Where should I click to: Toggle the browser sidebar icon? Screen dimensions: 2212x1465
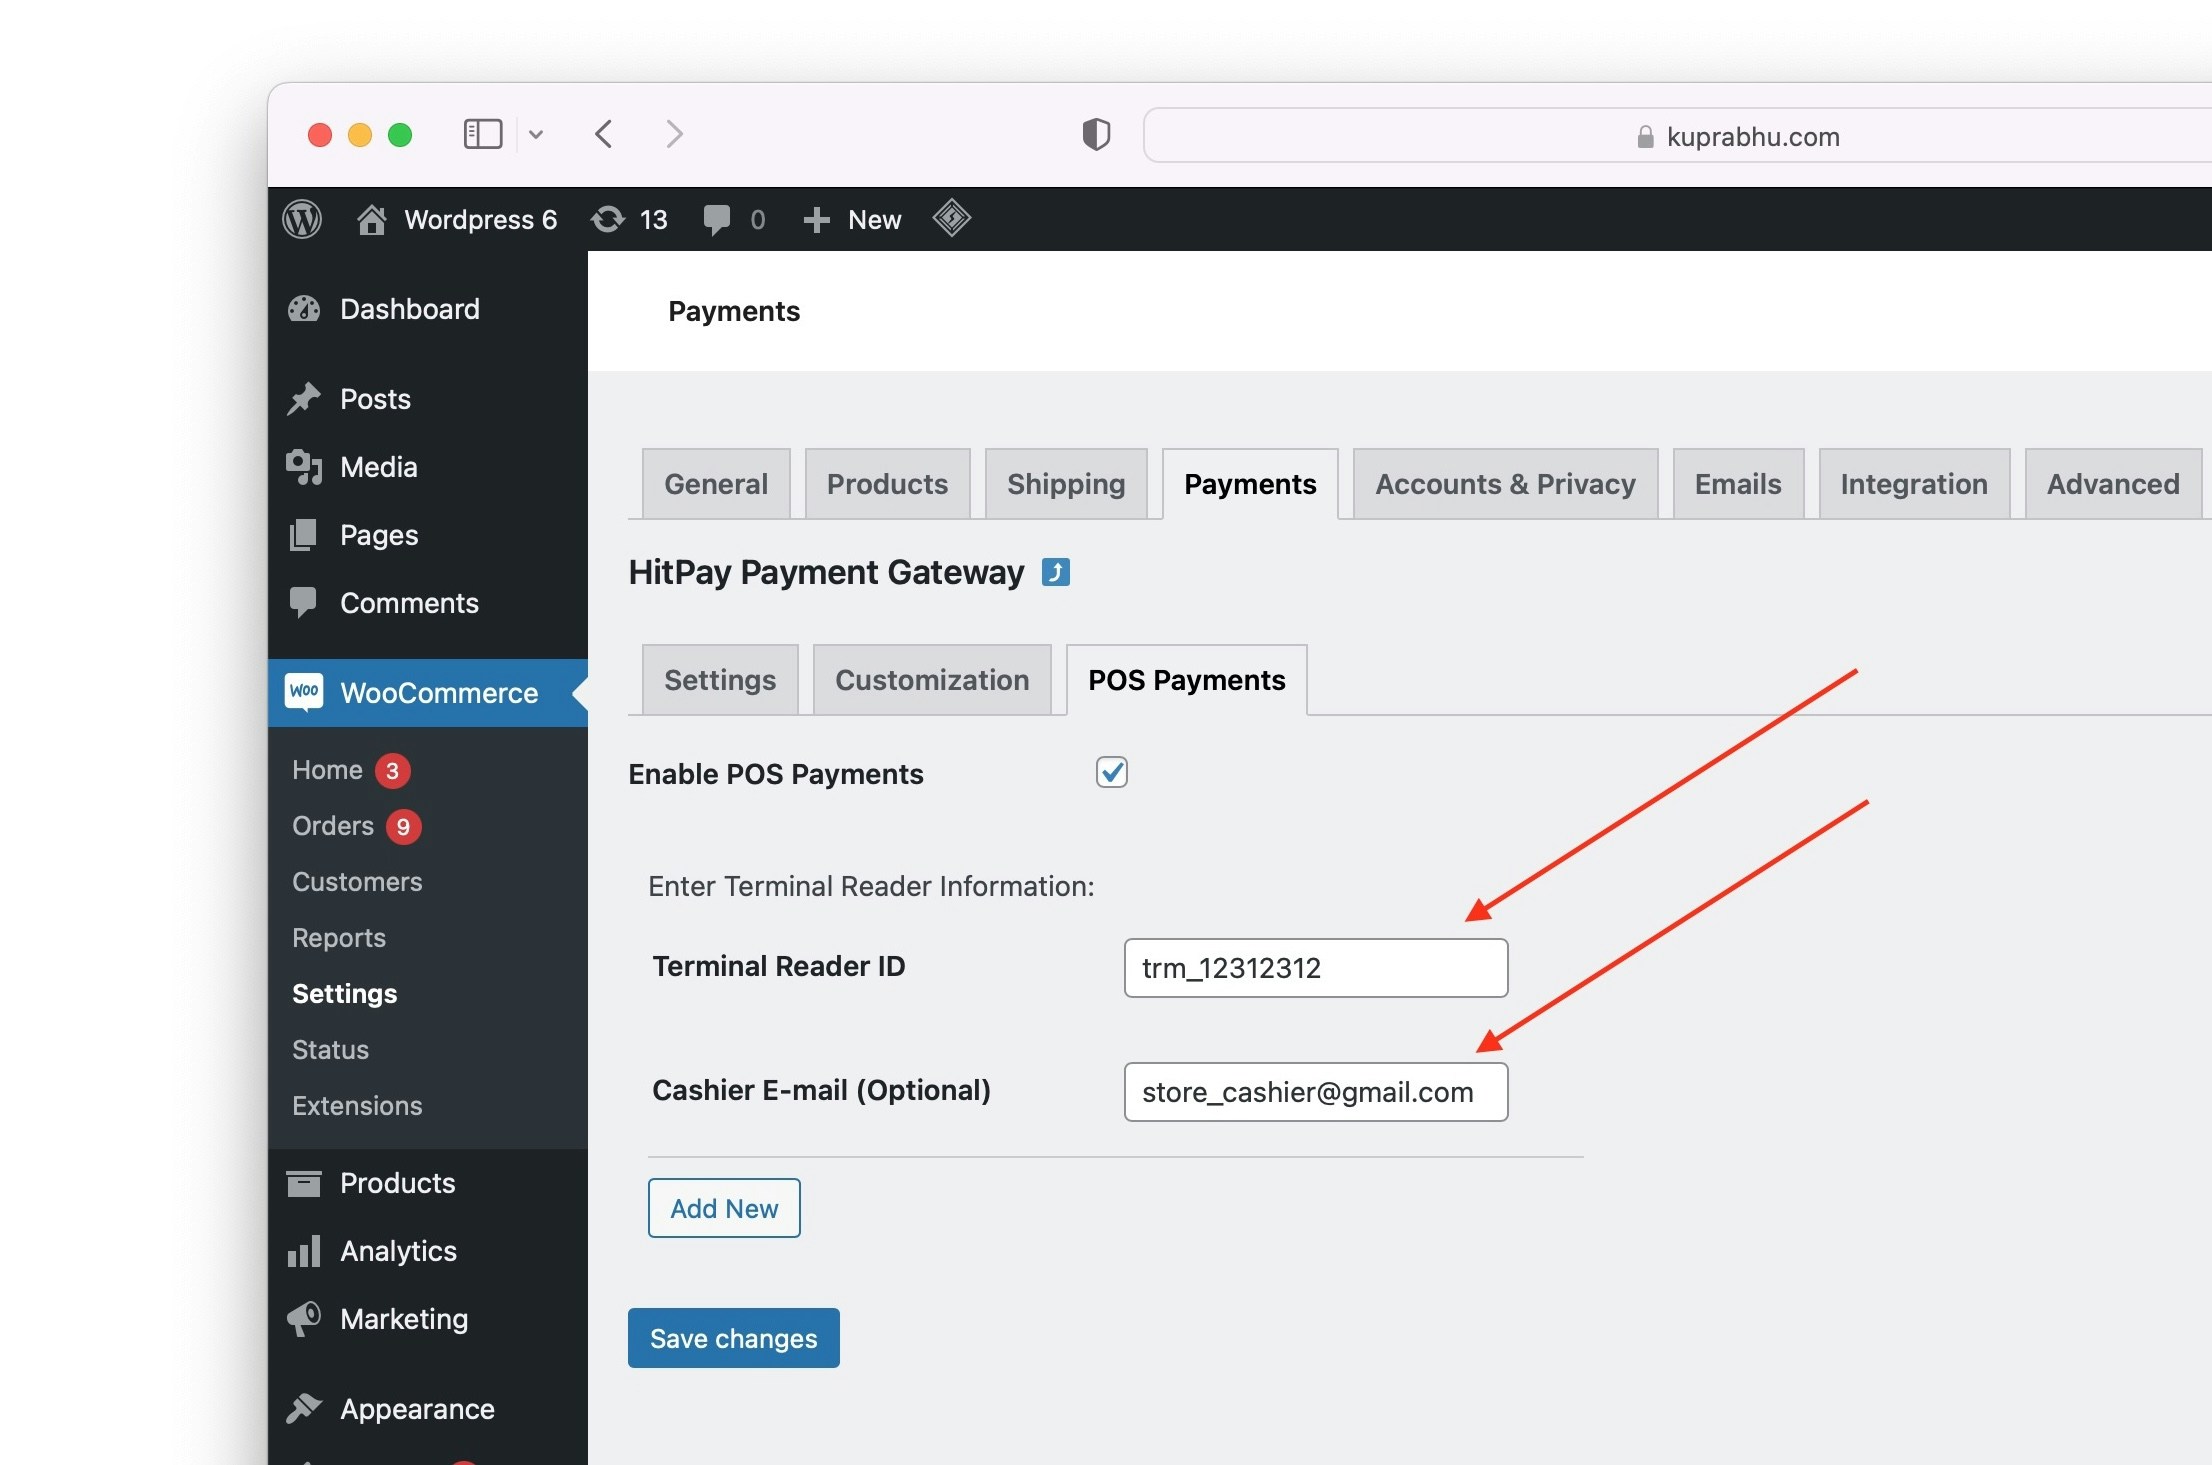[x=483, y=134]
